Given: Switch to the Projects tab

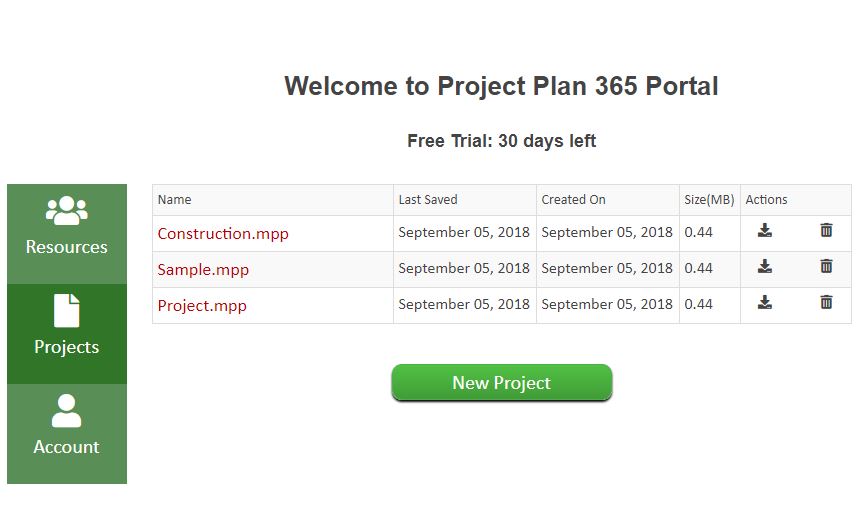Looking at the screenshot, I should (67, 334).
